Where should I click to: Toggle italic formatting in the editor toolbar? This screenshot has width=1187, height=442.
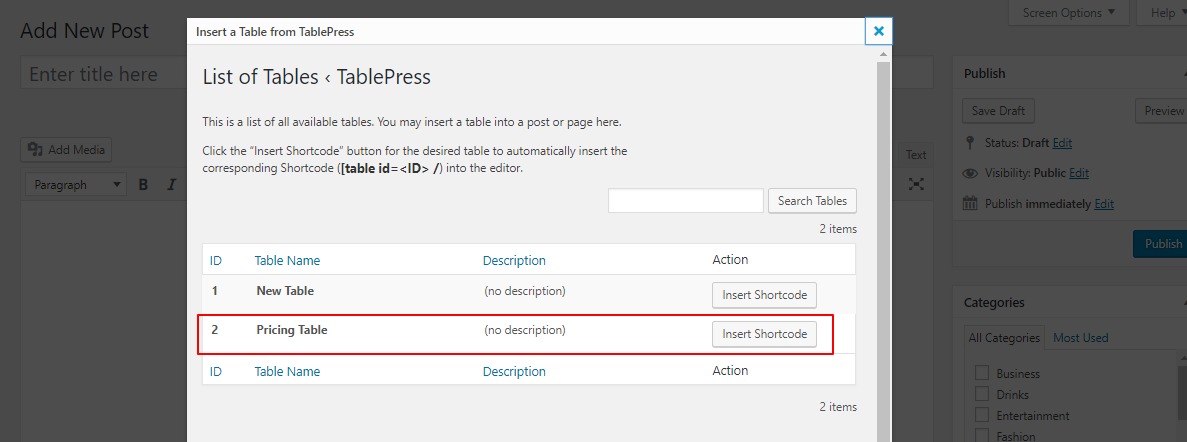click(x=171, y=185)
